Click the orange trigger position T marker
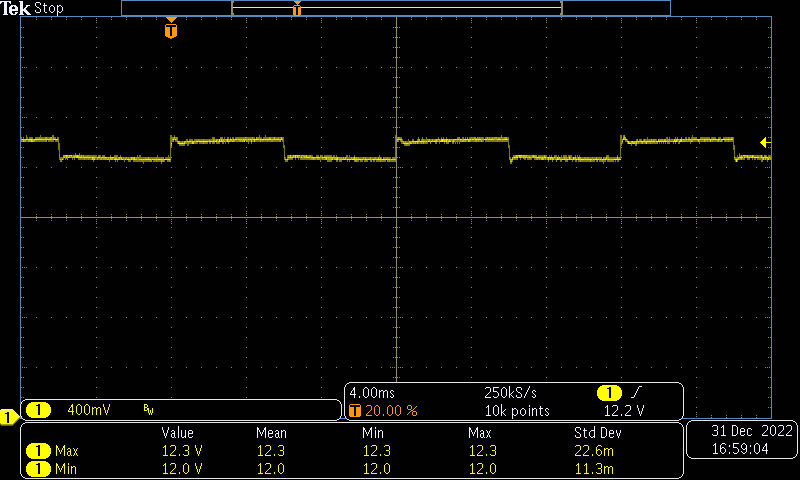 tap(171, 30)
